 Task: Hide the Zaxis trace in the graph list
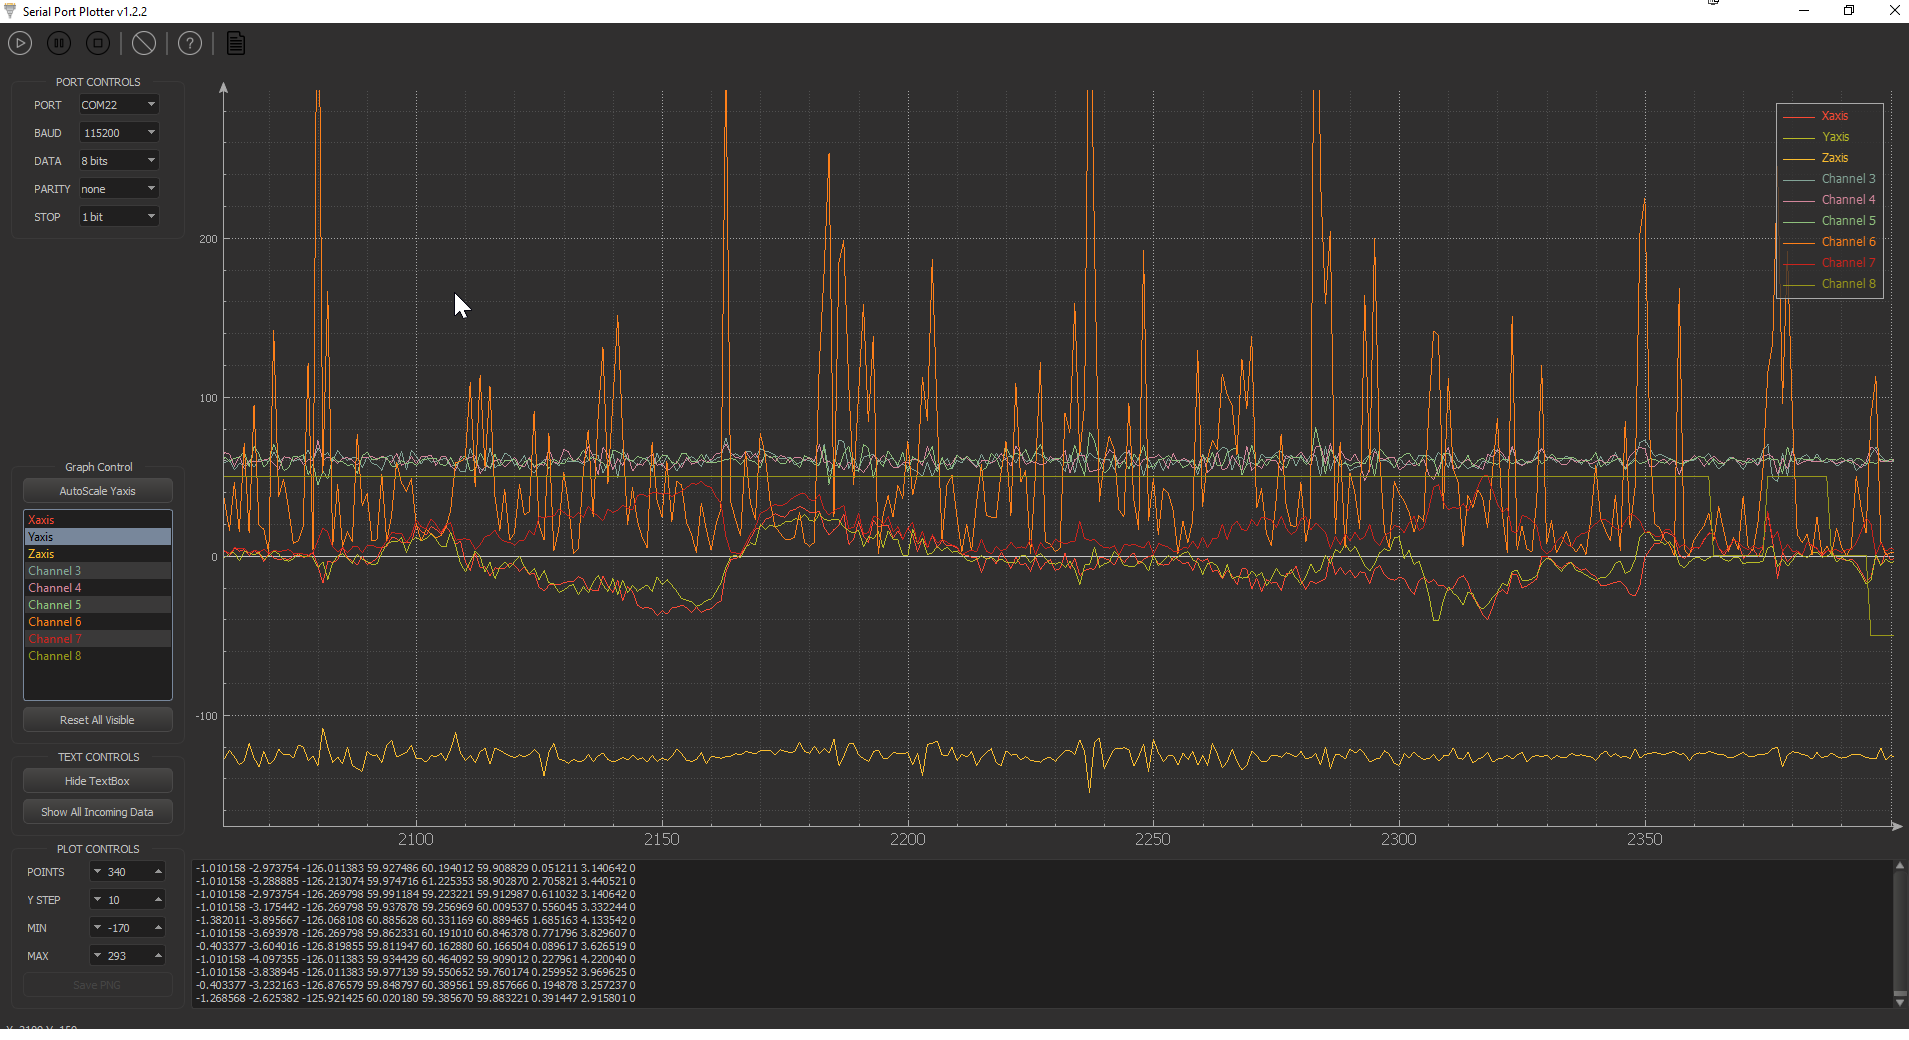pyautogui.click(x=42, y=553)
